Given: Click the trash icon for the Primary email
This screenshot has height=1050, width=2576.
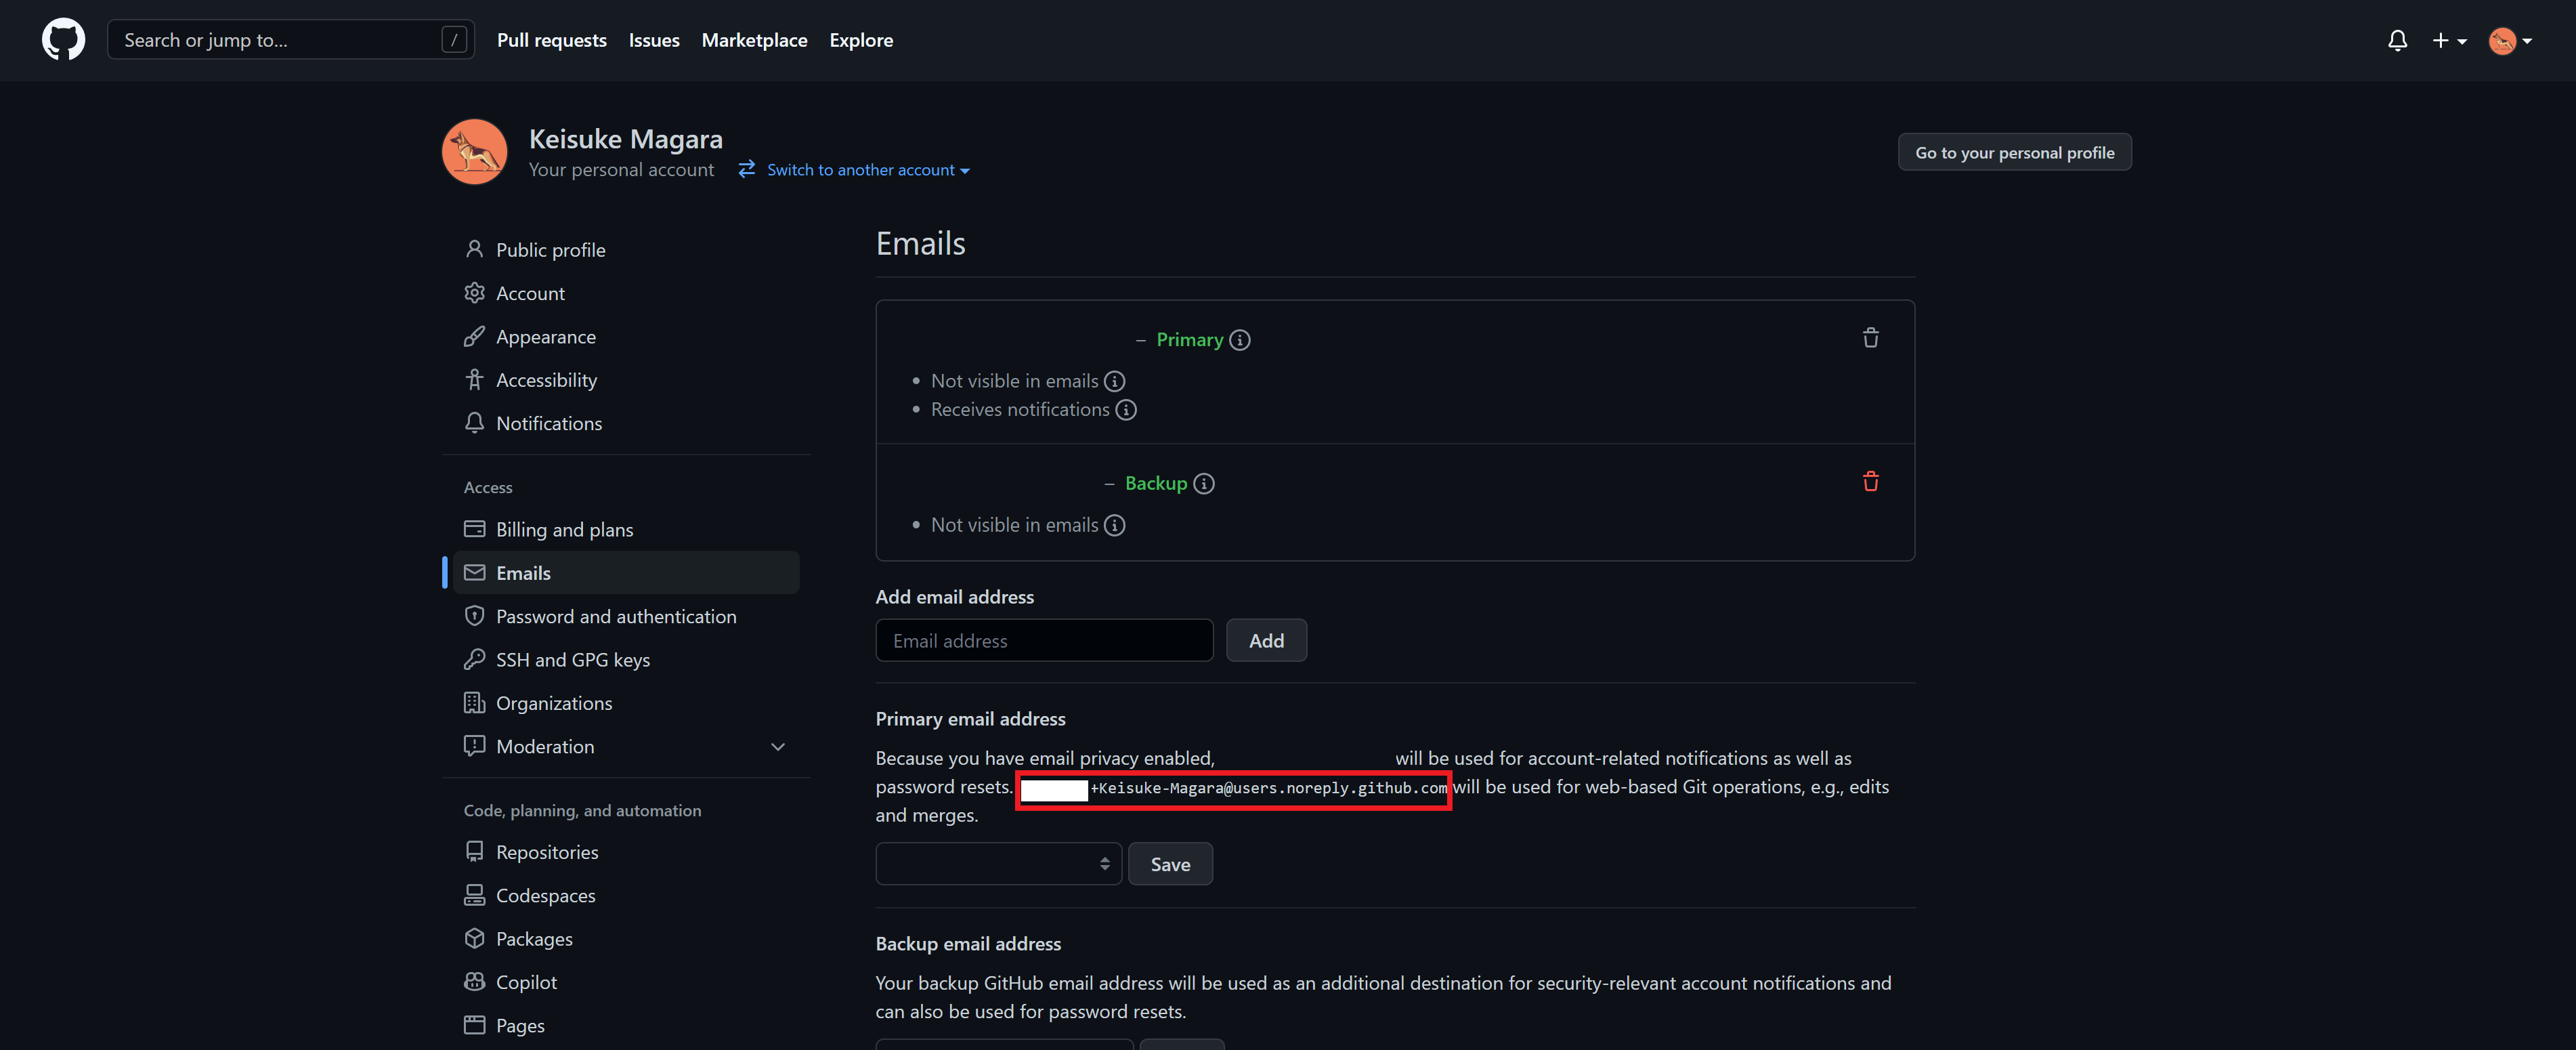Looking at the screenshot, I should click(1871, 338).
